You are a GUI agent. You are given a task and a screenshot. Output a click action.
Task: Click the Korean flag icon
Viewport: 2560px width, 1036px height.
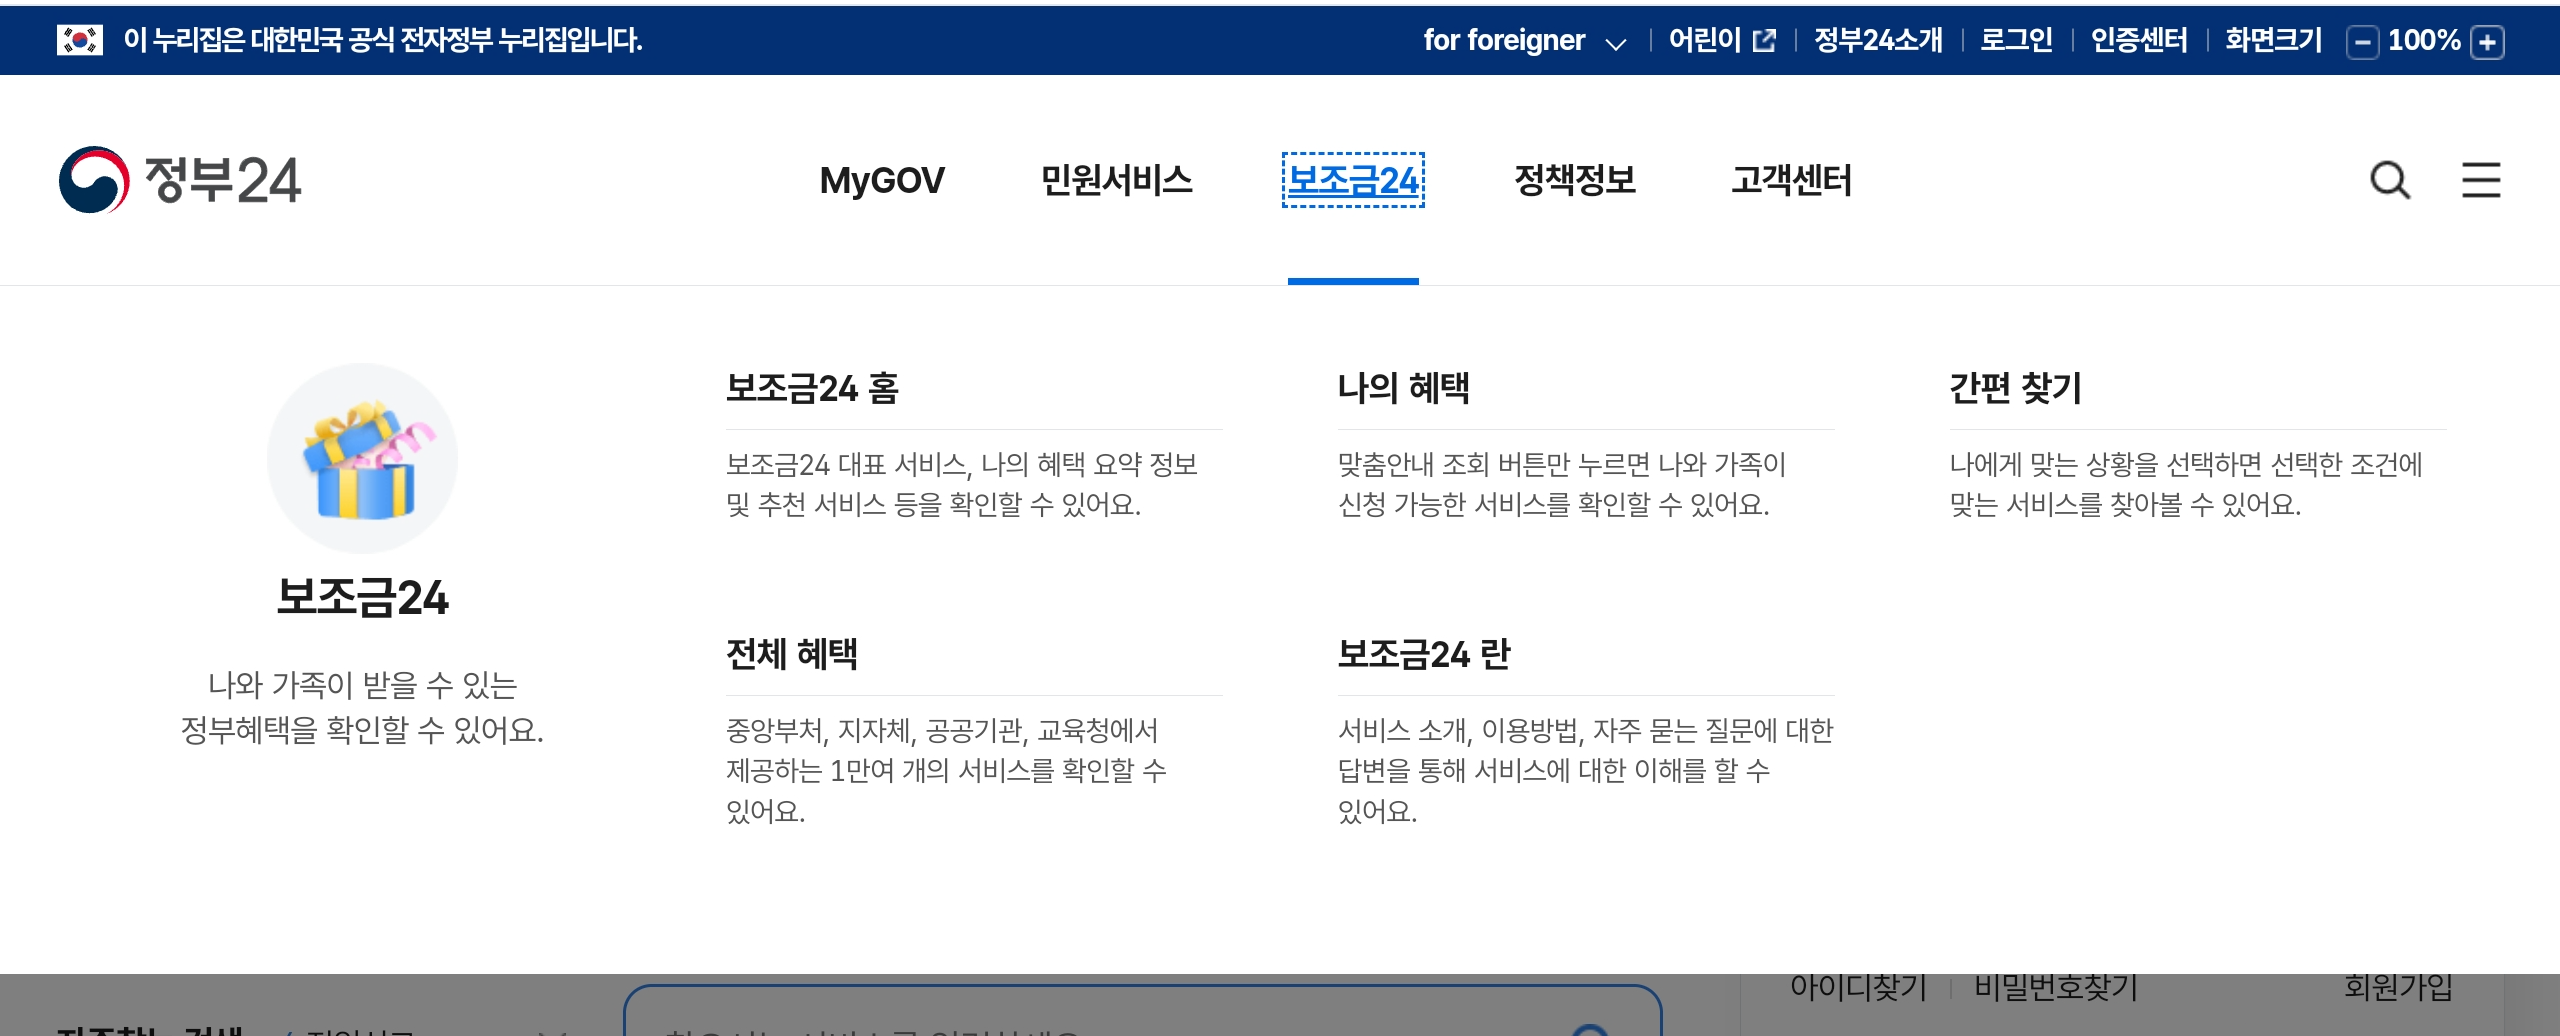80,40
